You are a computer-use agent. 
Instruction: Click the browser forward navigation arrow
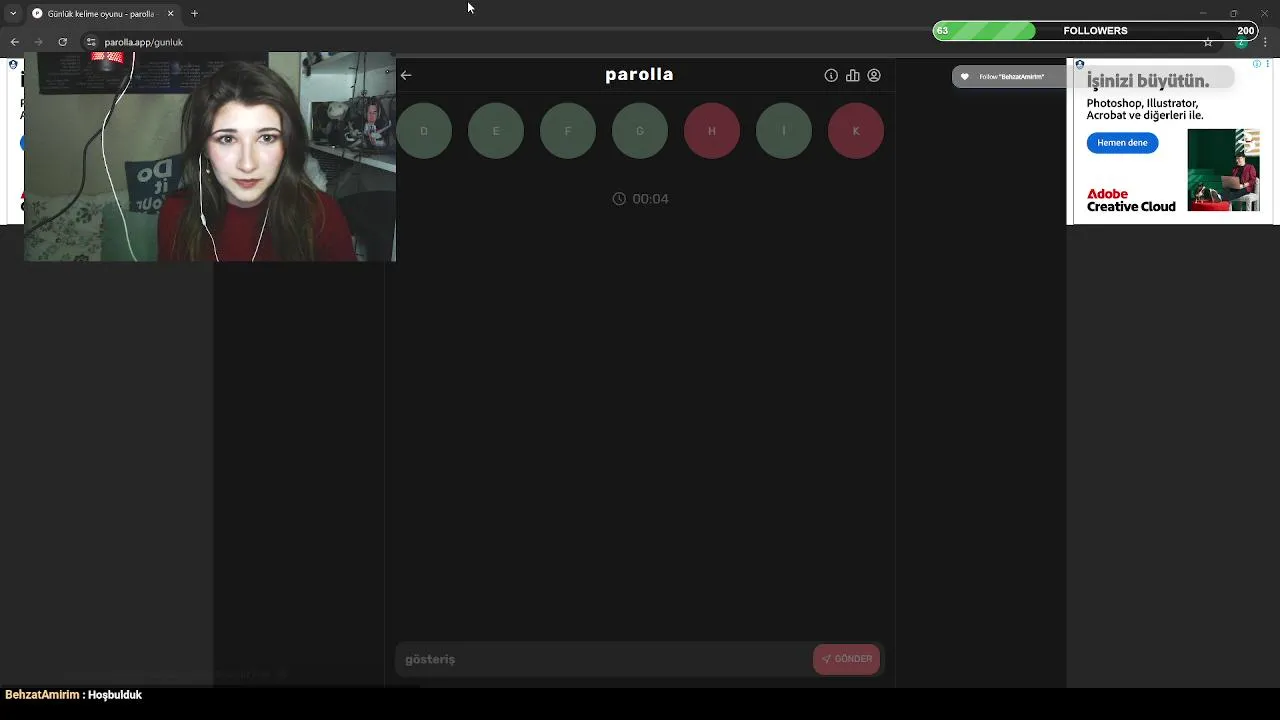point(38,42)
